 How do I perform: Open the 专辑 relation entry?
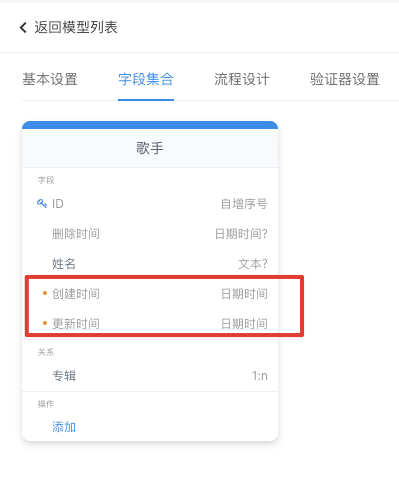[x=150, y=376]
